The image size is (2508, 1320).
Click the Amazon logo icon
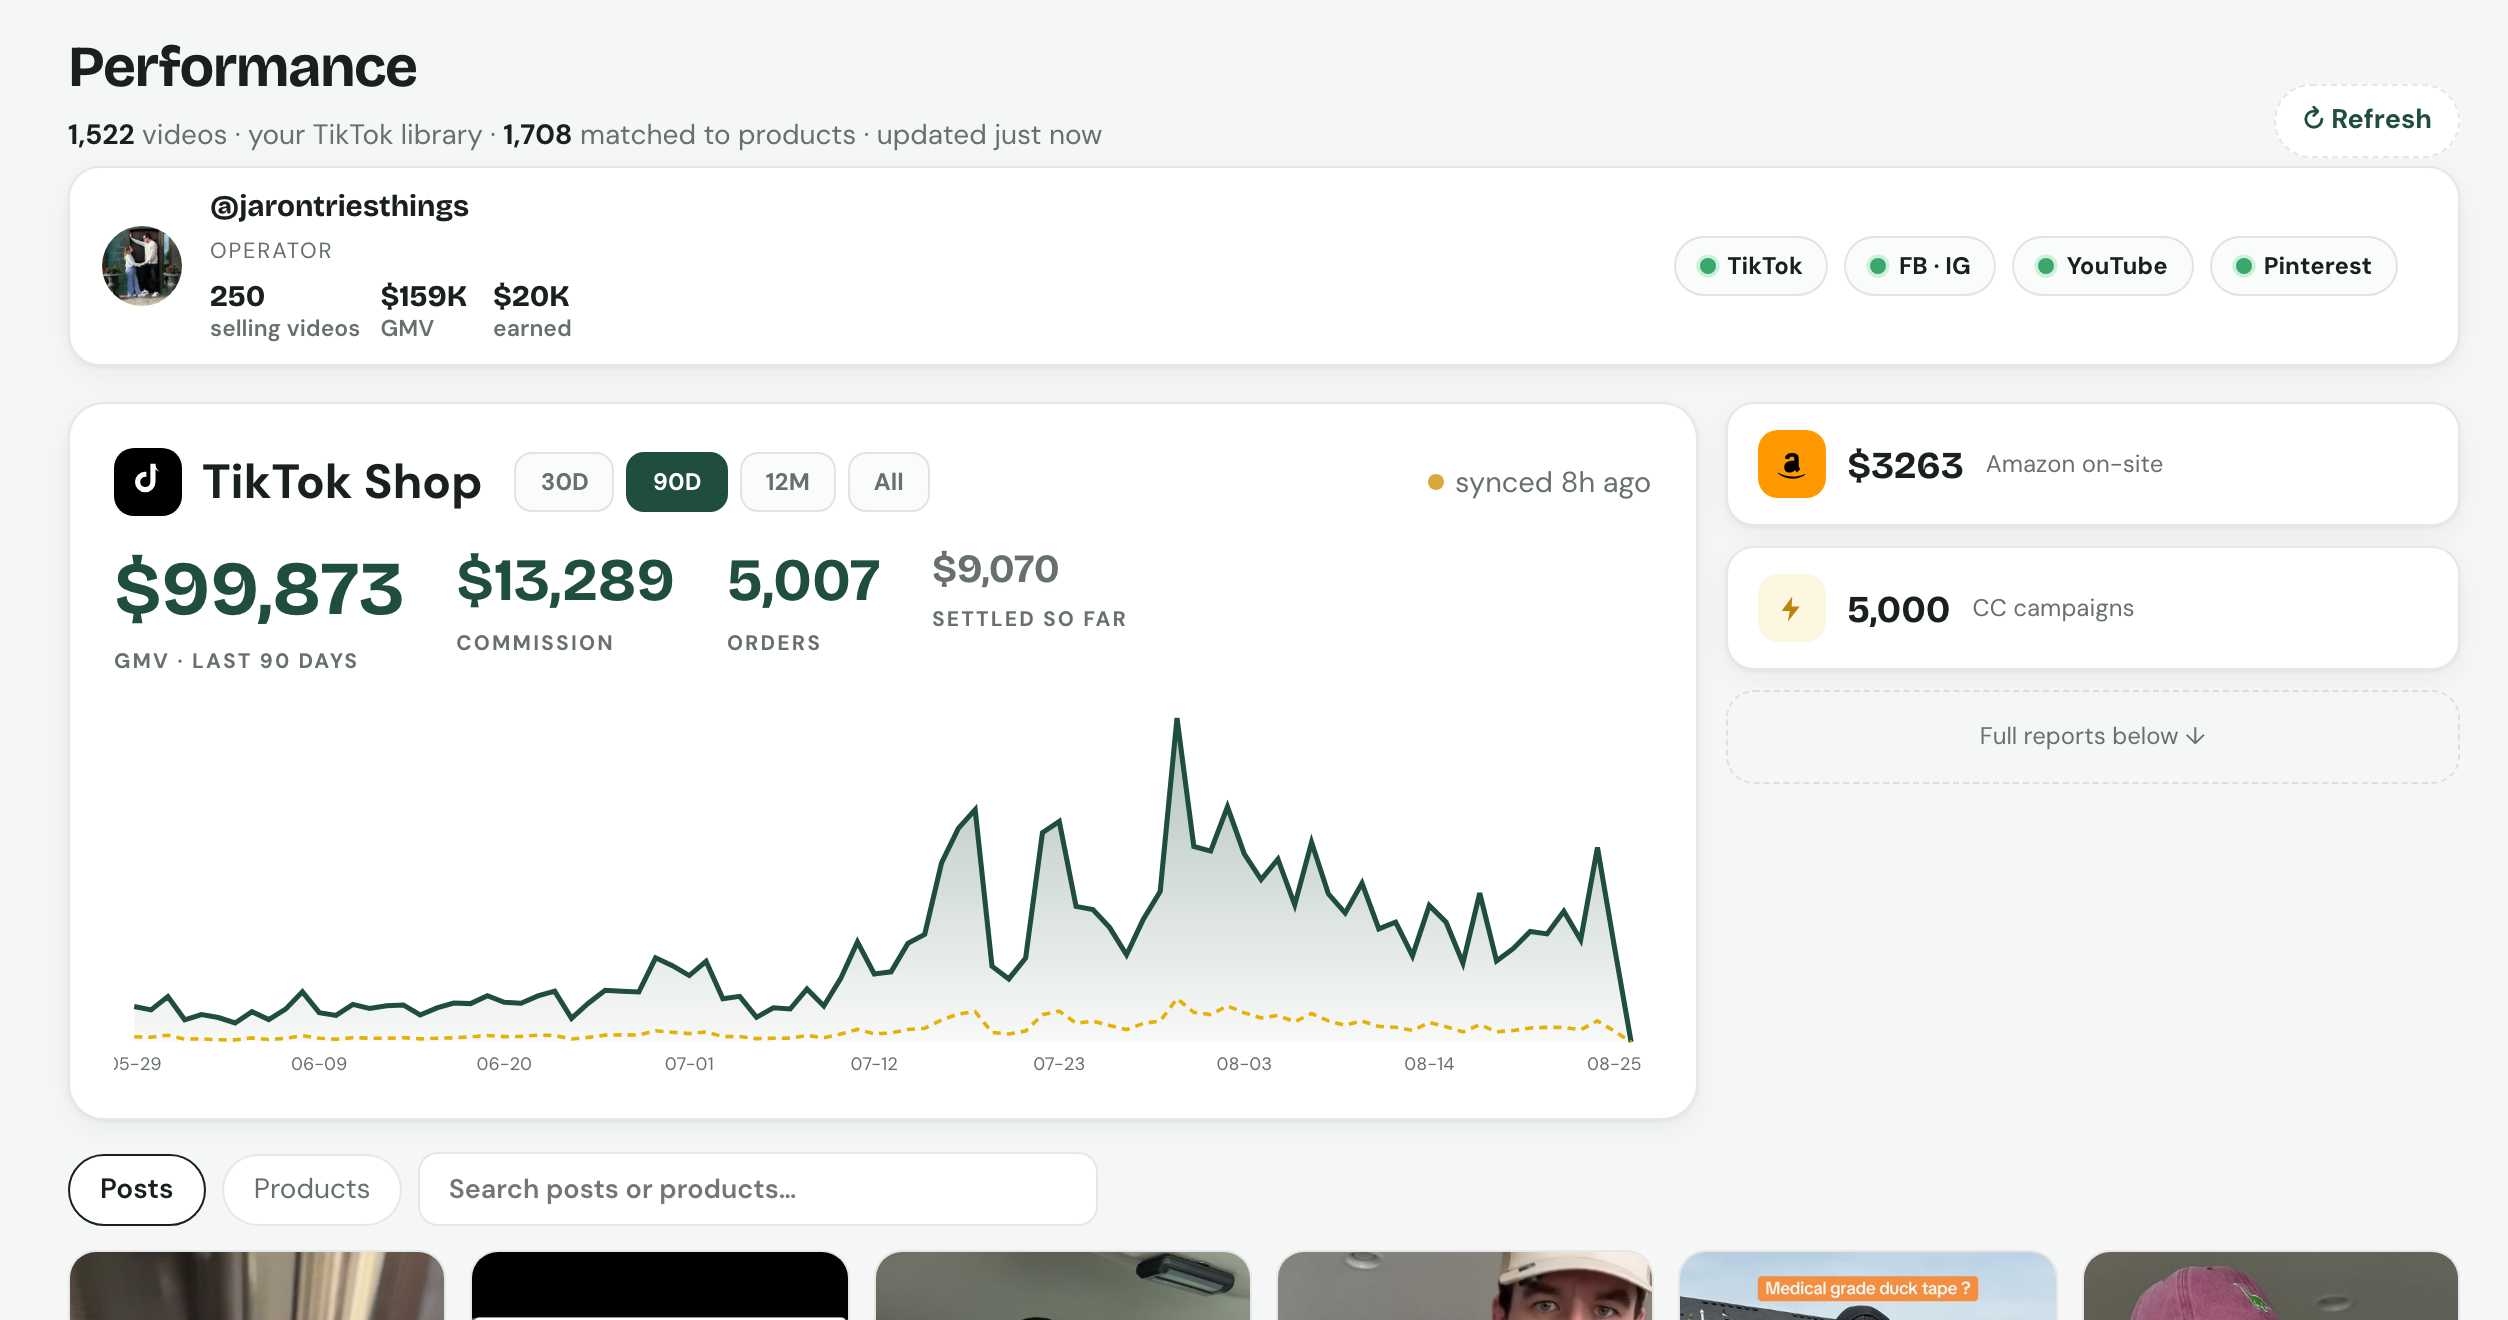click(x=1791, y=464)
